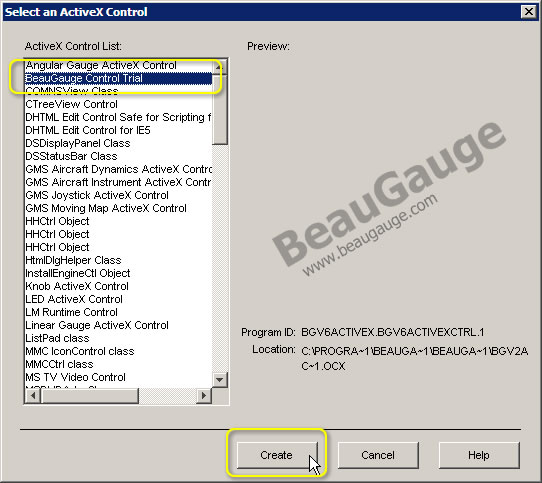The height and width of the screenshot is (483, 542).
Task: Click the vertical scrollbar thumb
Action: [219, 109]
